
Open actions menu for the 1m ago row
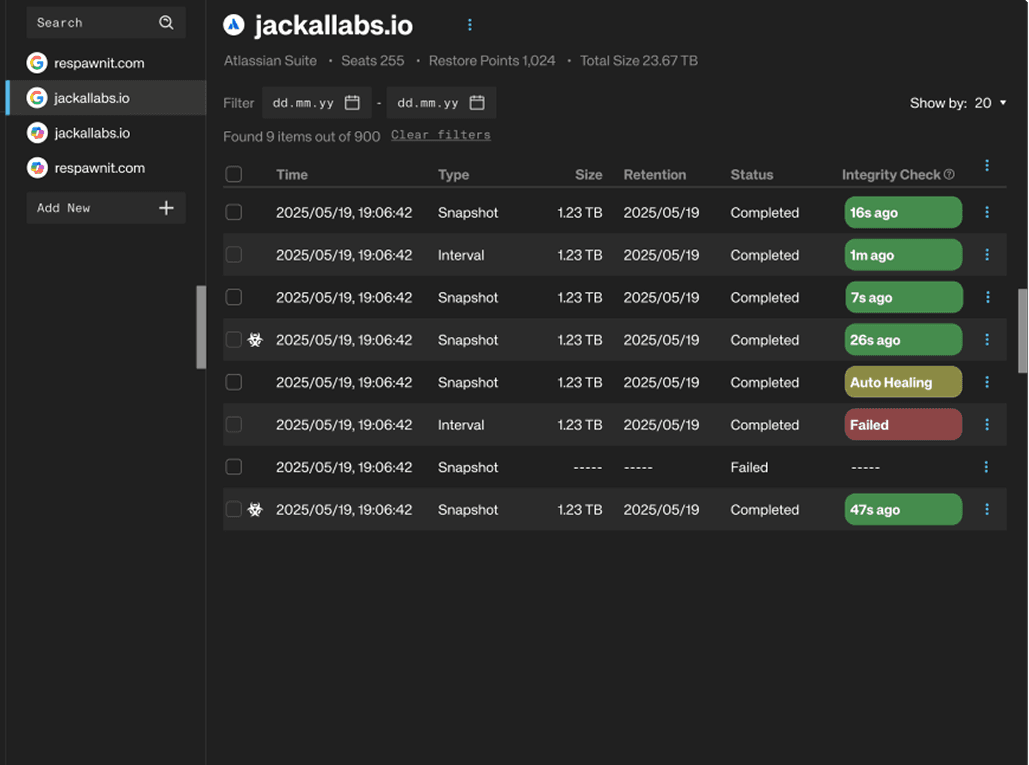[986, 255]
